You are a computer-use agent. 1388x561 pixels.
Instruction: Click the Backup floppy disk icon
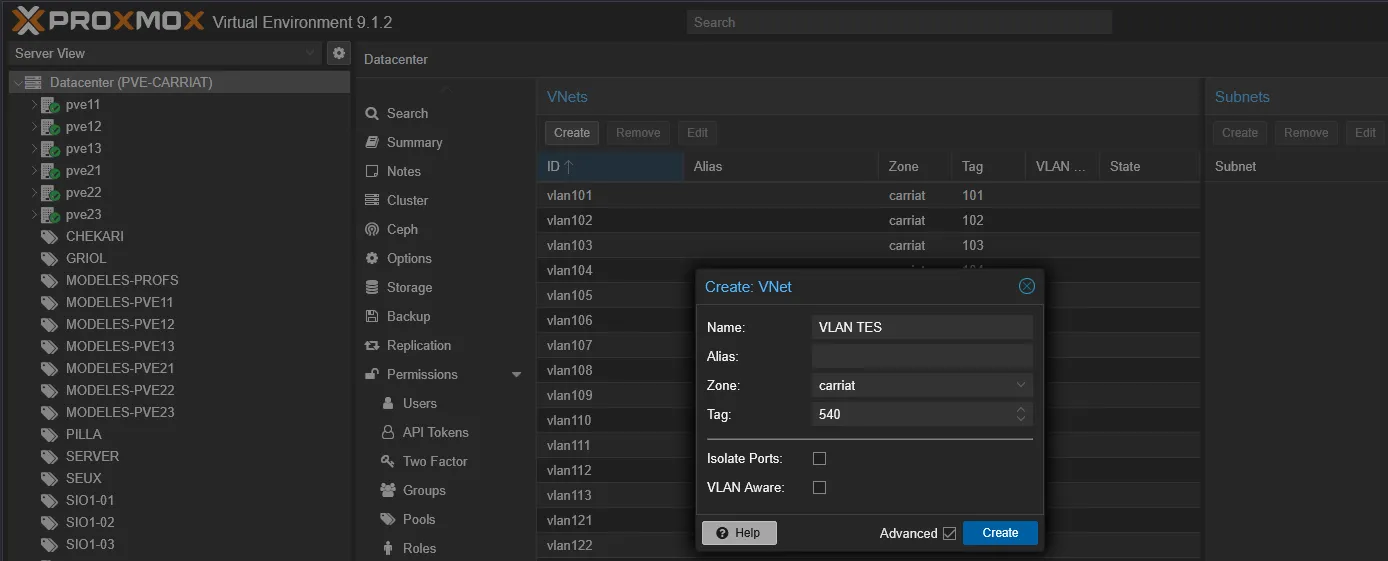click(373, 316)
